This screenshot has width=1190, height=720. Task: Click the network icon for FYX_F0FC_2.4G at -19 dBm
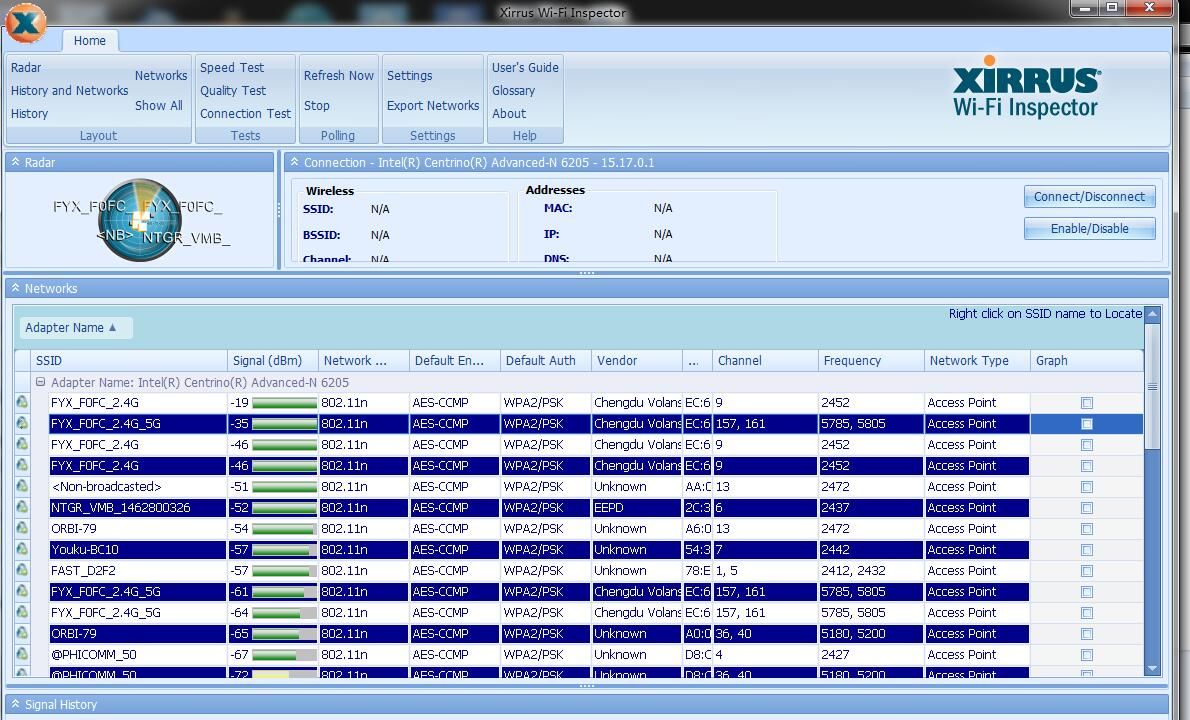click(22, 402)
